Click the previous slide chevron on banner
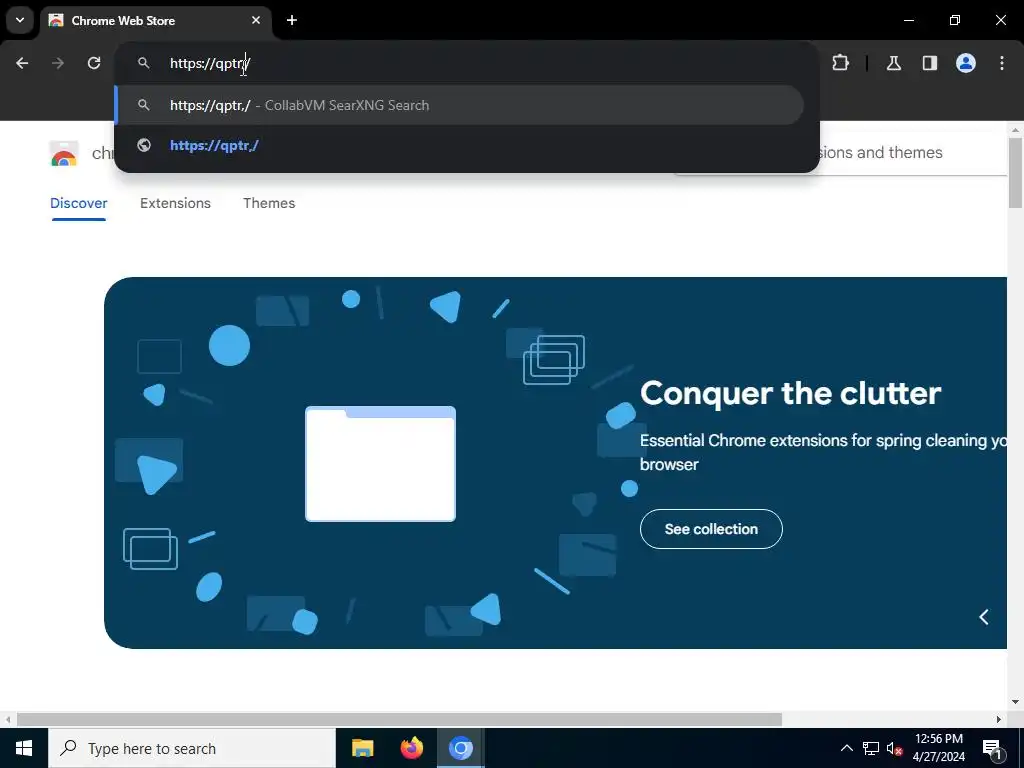1024x768 pixels. (984, 616)
